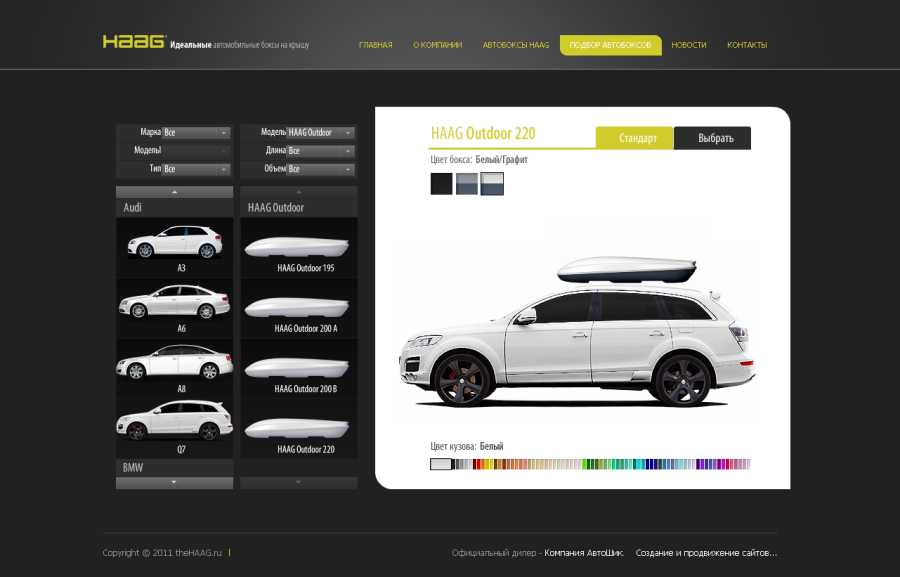Expand the Длина dropdown
The image size is (900, 577).
click(x=320, y=150)
